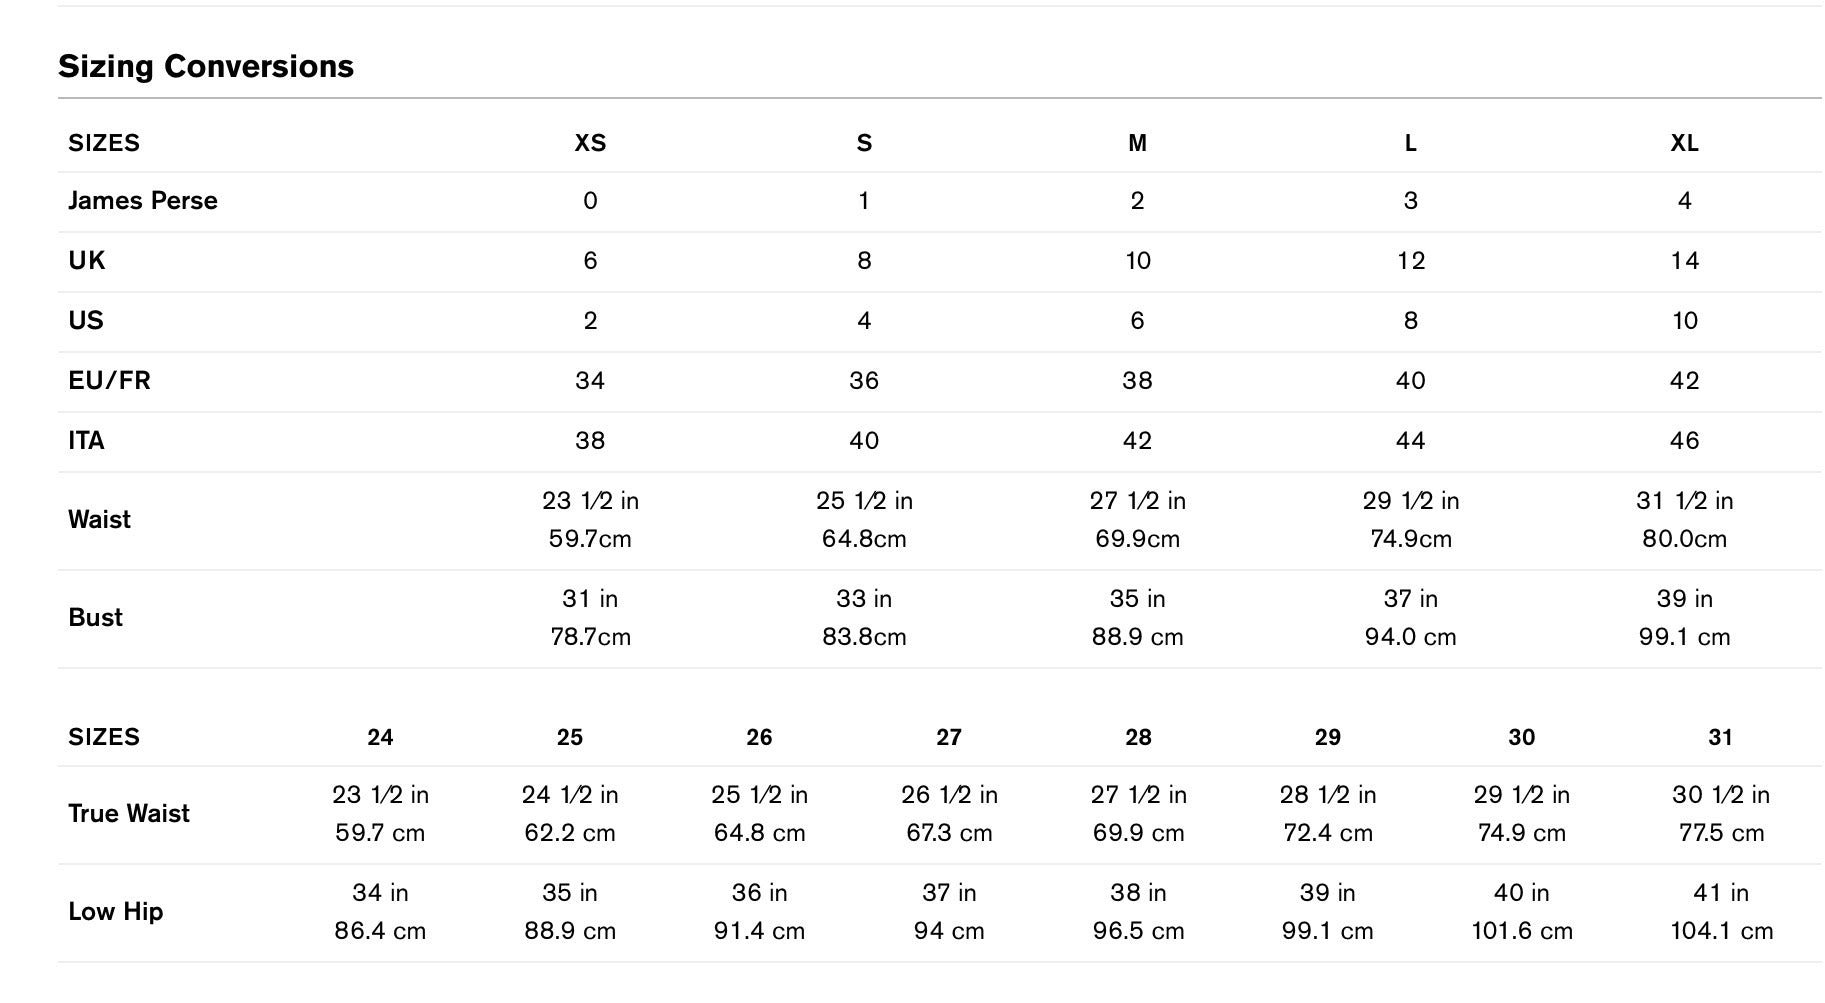The width and height of the screenshot is (1825, 1003).
Task: Select the US size 10 cell
Action: click(1684, 321)
